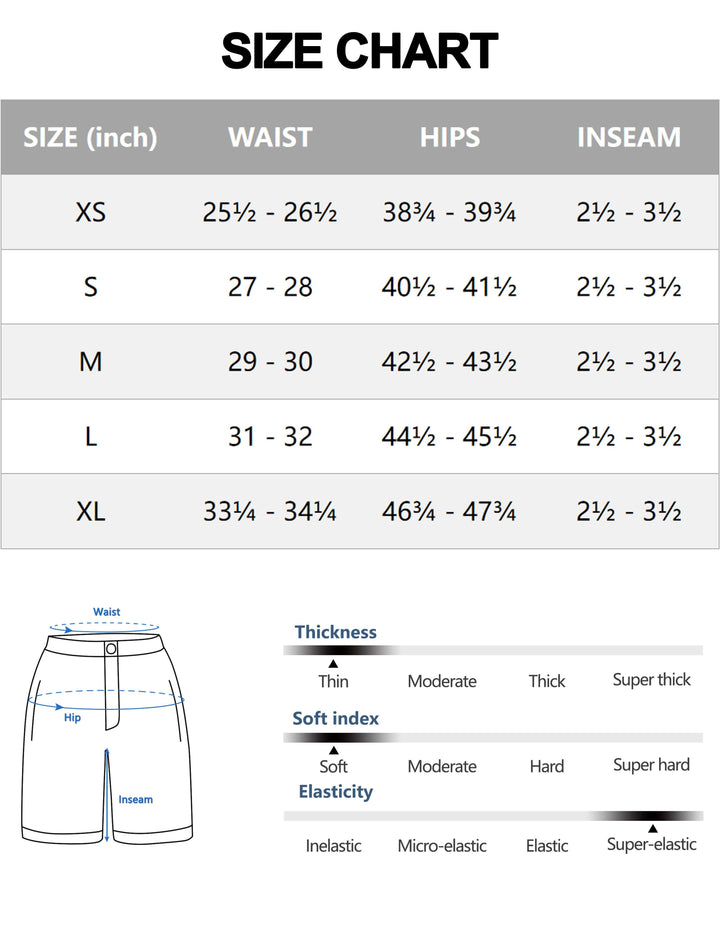Select the INSEAM column header
This screenshot has width=720, height=936.
click(629, 137)
